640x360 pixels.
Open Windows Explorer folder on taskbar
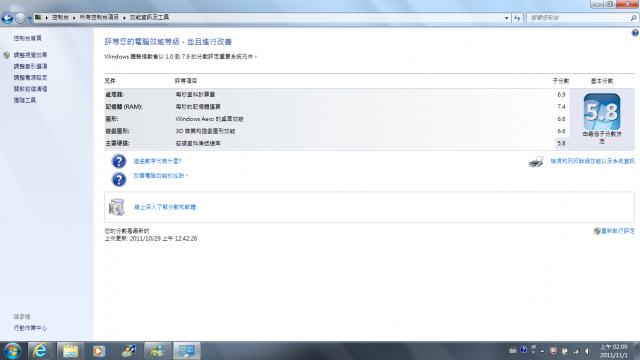coord(70,351)
